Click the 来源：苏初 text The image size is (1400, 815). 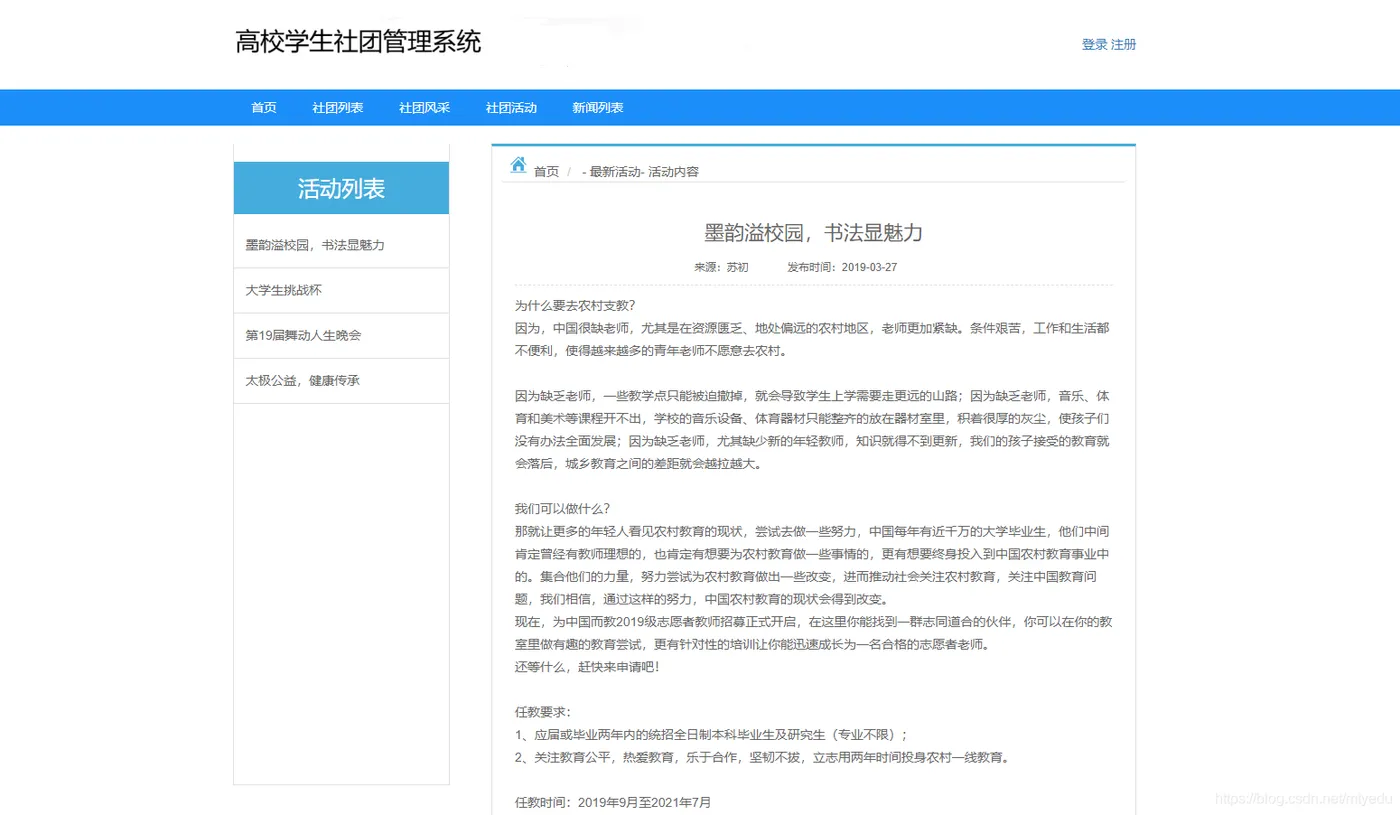[x=721, y=268]
